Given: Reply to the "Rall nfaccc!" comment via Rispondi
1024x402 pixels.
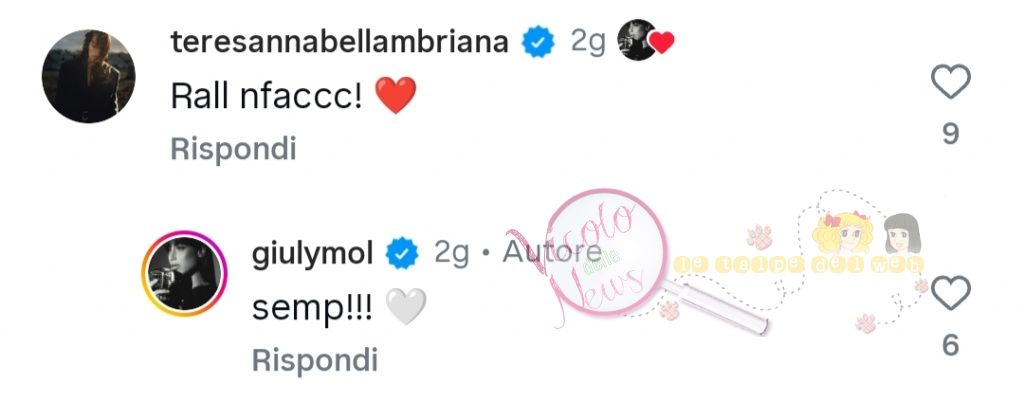Looking at the screenshot, I should (233, 149).
